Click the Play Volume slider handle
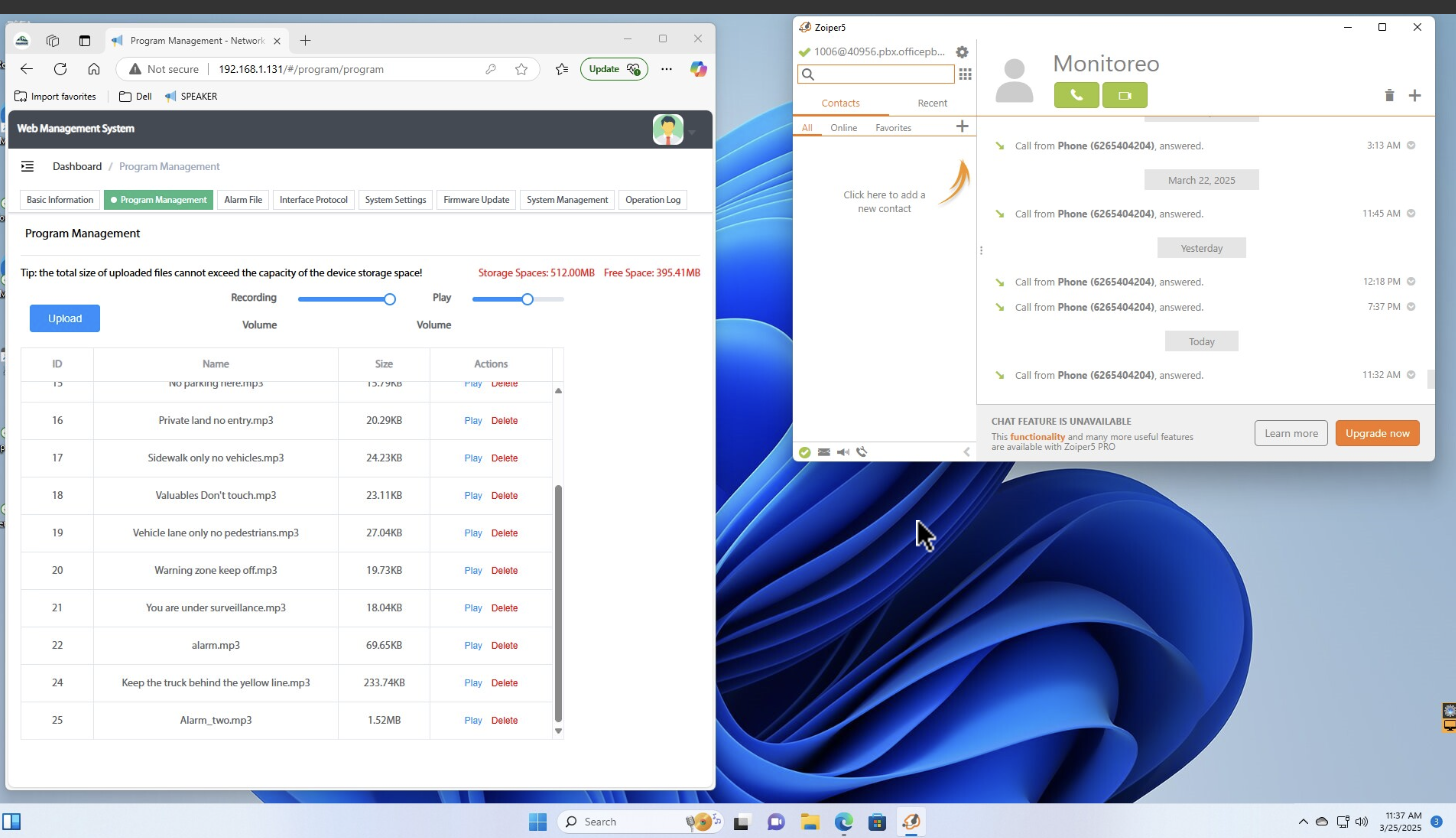The image size is (1456, 838). (527, 299)
